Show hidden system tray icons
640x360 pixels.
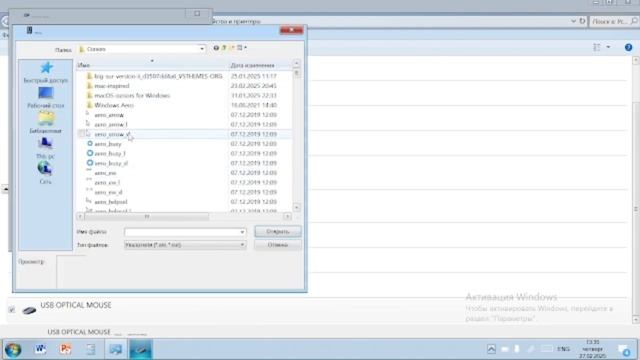click(491, 349)
